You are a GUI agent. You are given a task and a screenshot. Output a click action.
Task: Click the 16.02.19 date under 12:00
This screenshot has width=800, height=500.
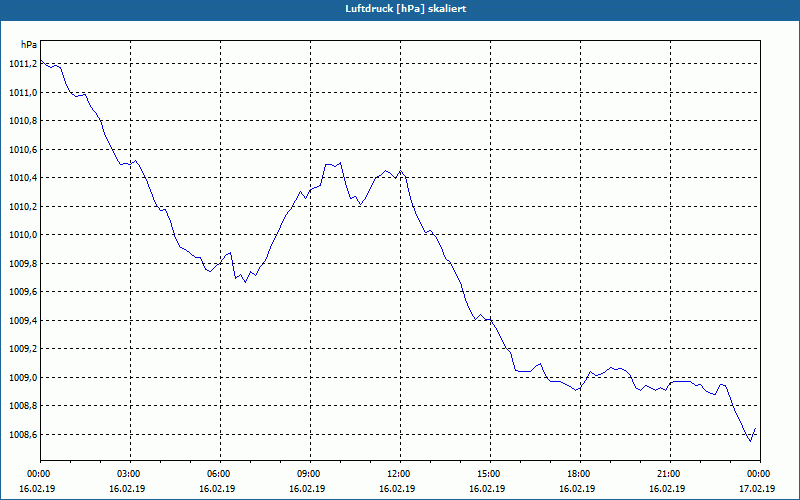[397, 489]
